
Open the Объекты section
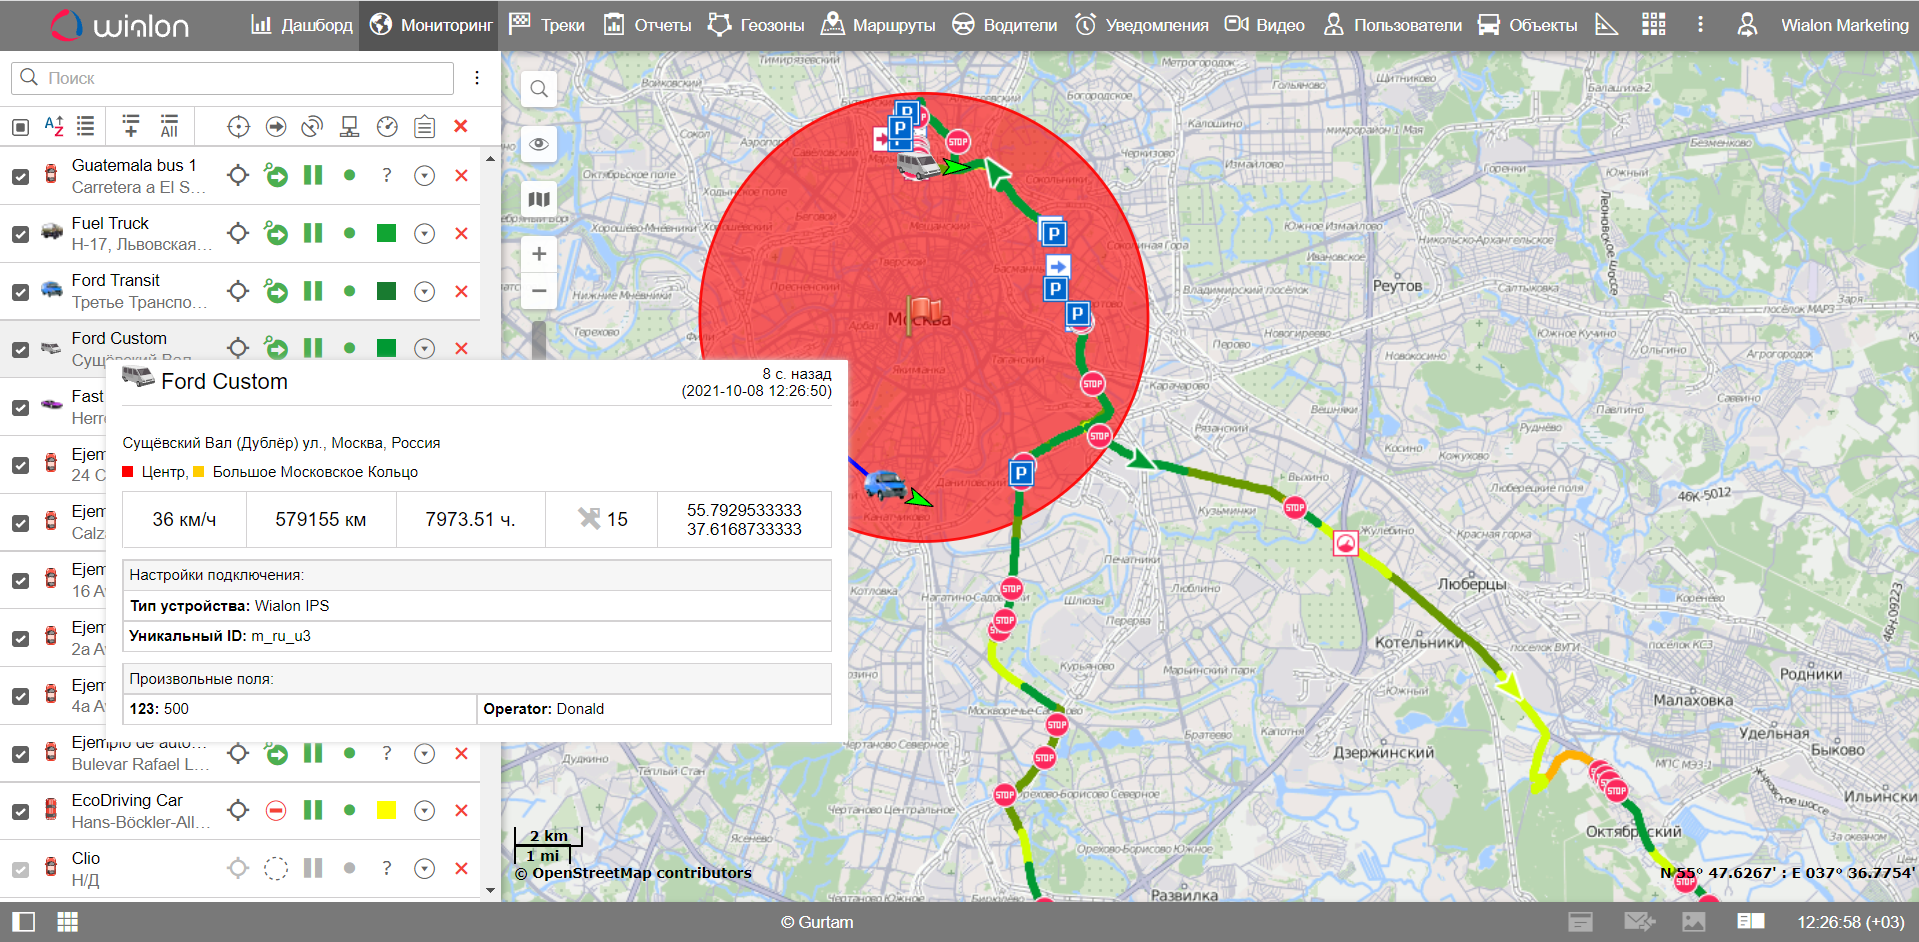tap(1527, 25)
